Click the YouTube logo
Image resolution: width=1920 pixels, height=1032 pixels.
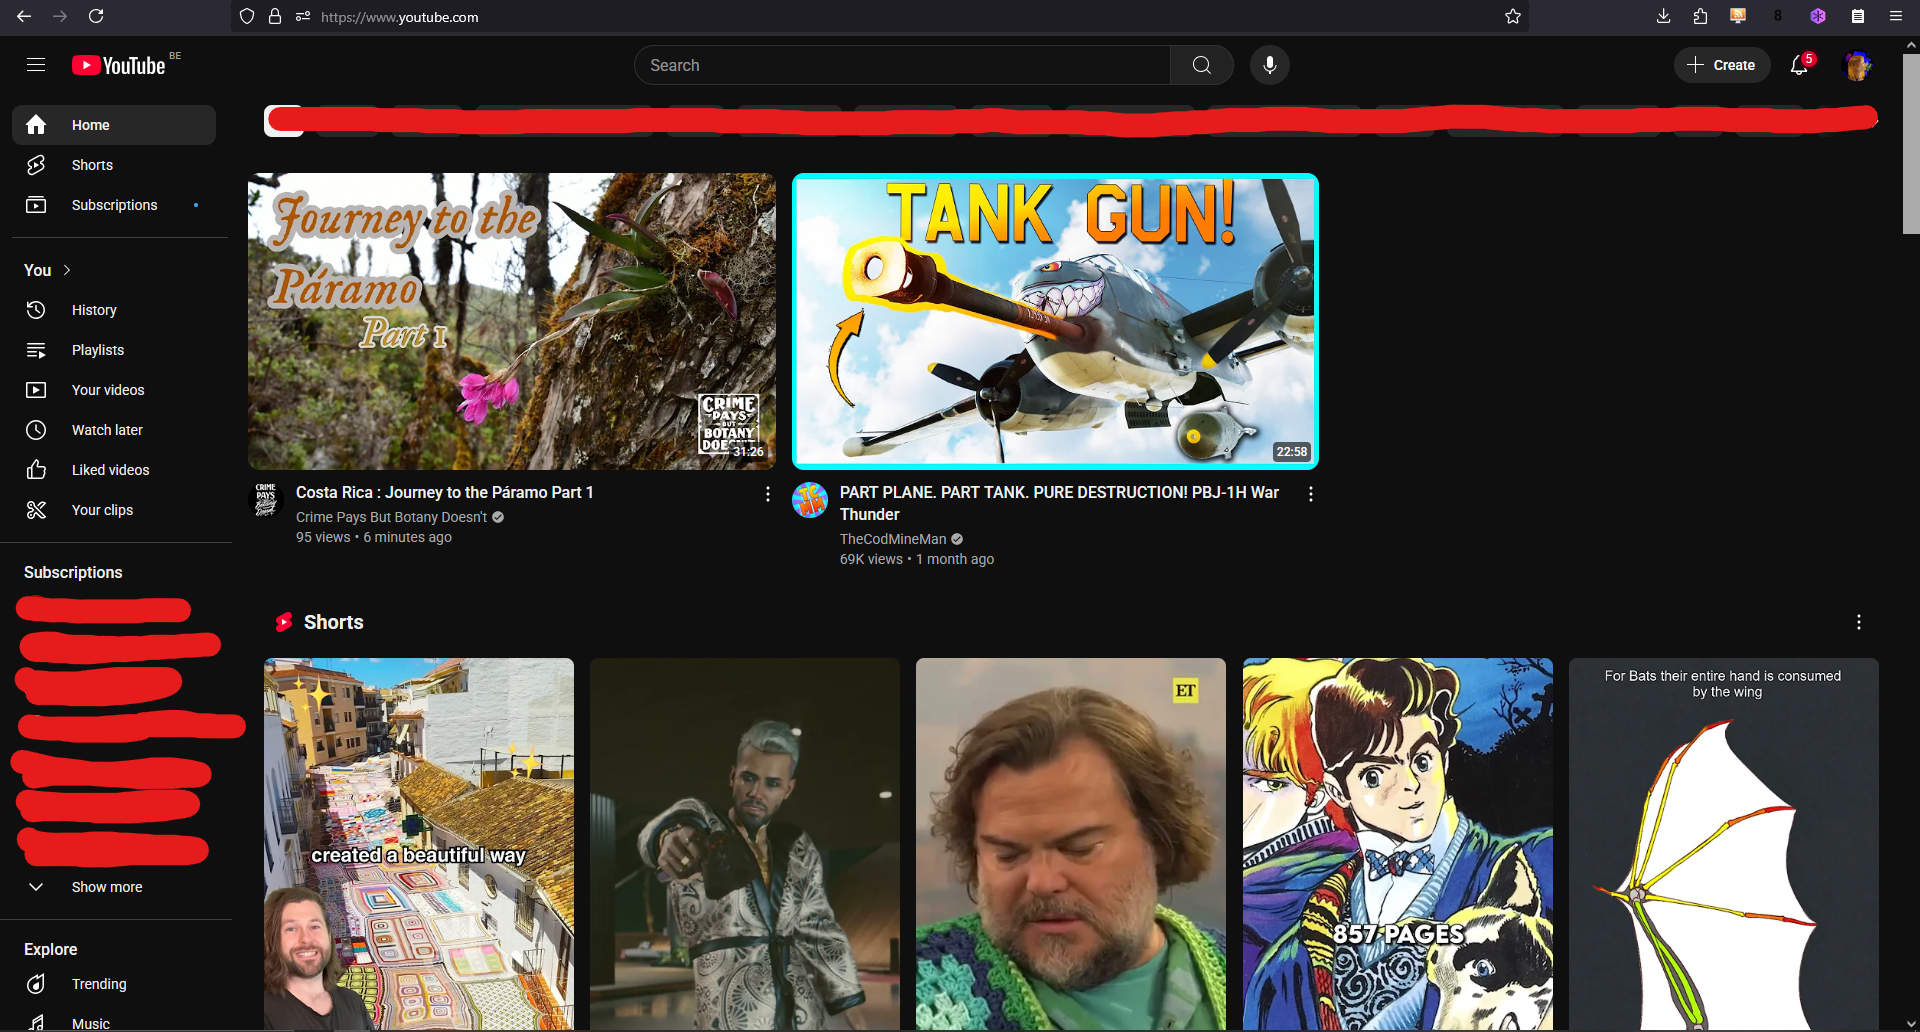[119, 65]
